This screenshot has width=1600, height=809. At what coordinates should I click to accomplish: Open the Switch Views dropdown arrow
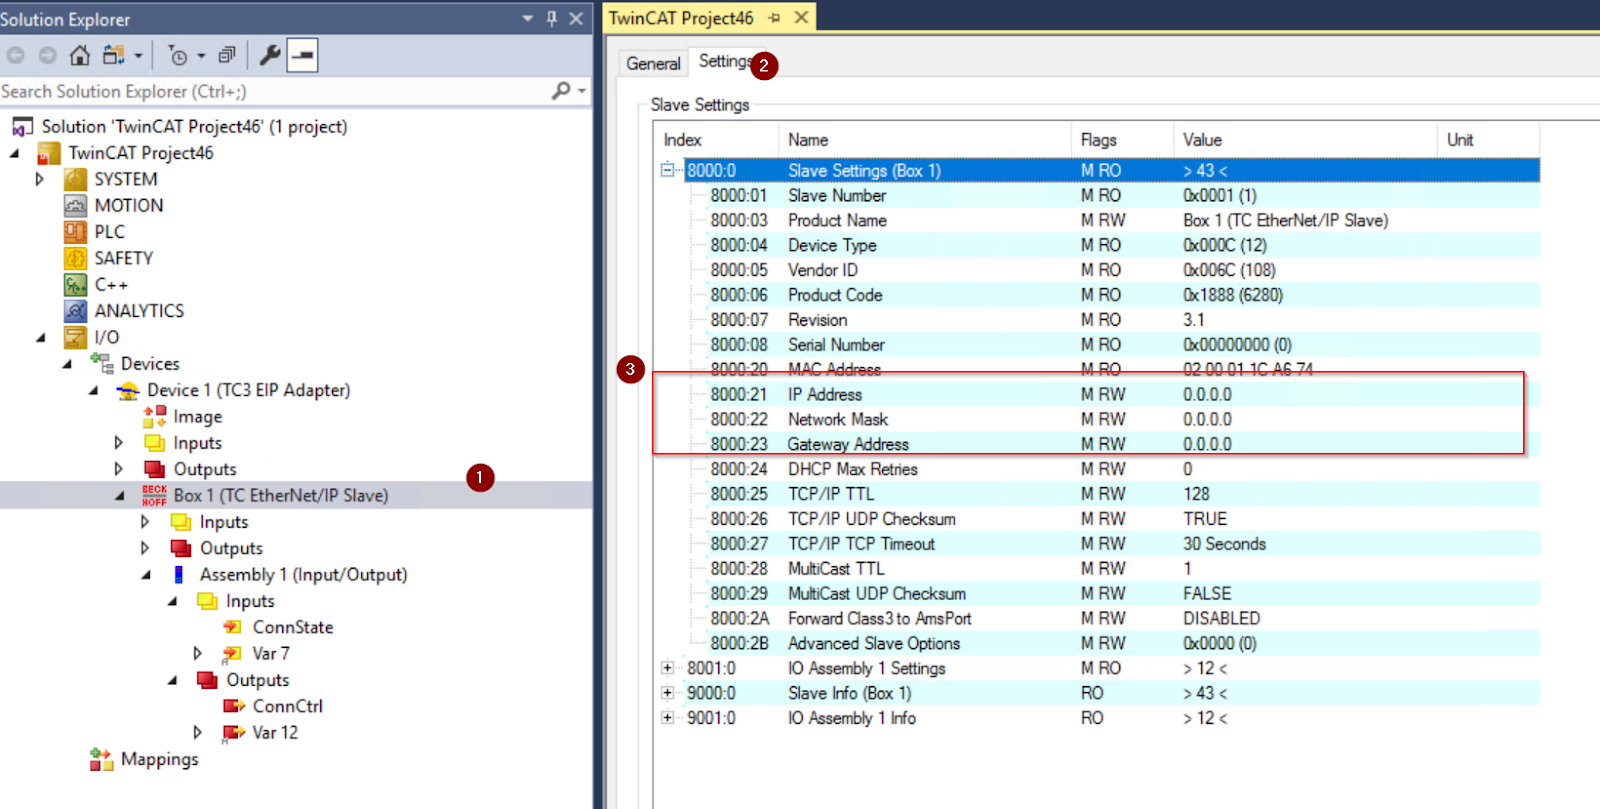(x=138, y=56)
